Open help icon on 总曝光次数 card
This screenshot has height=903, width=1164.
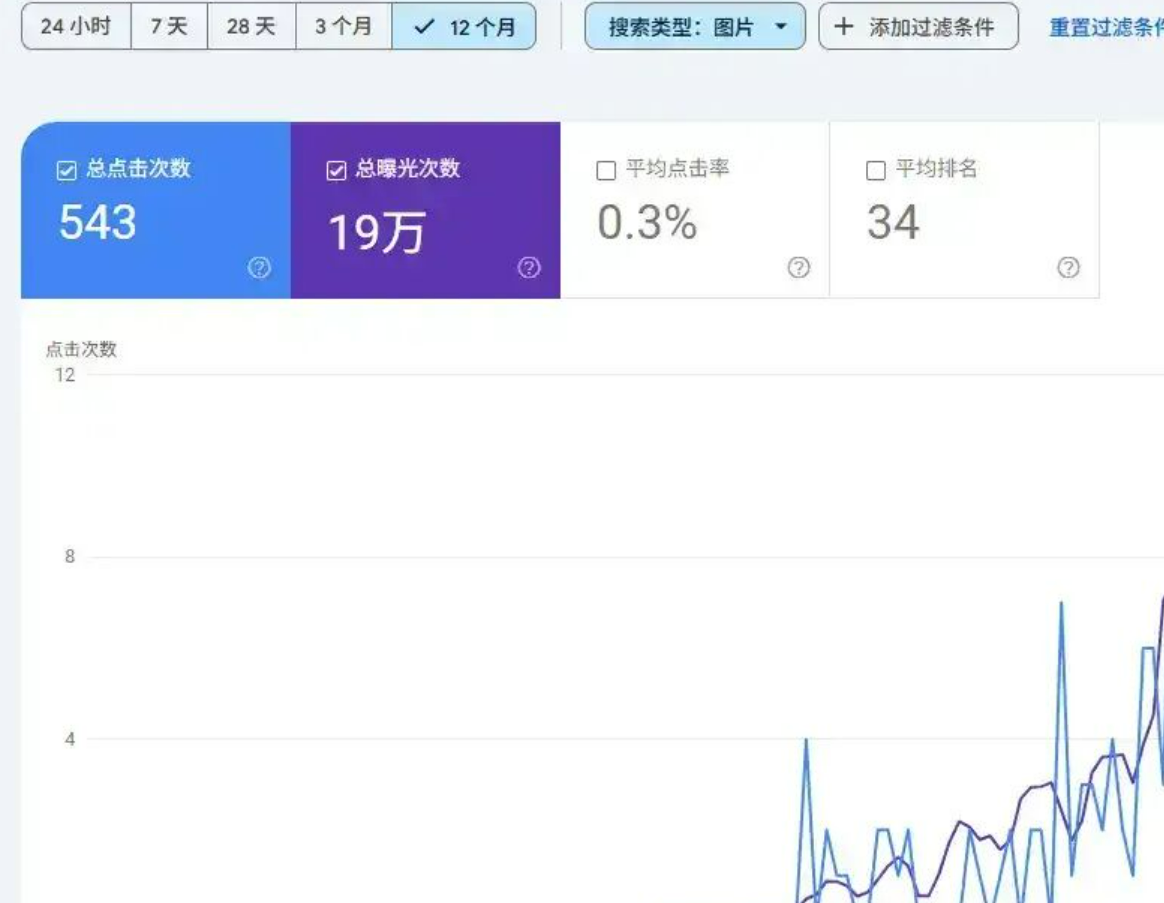(529, 267)
